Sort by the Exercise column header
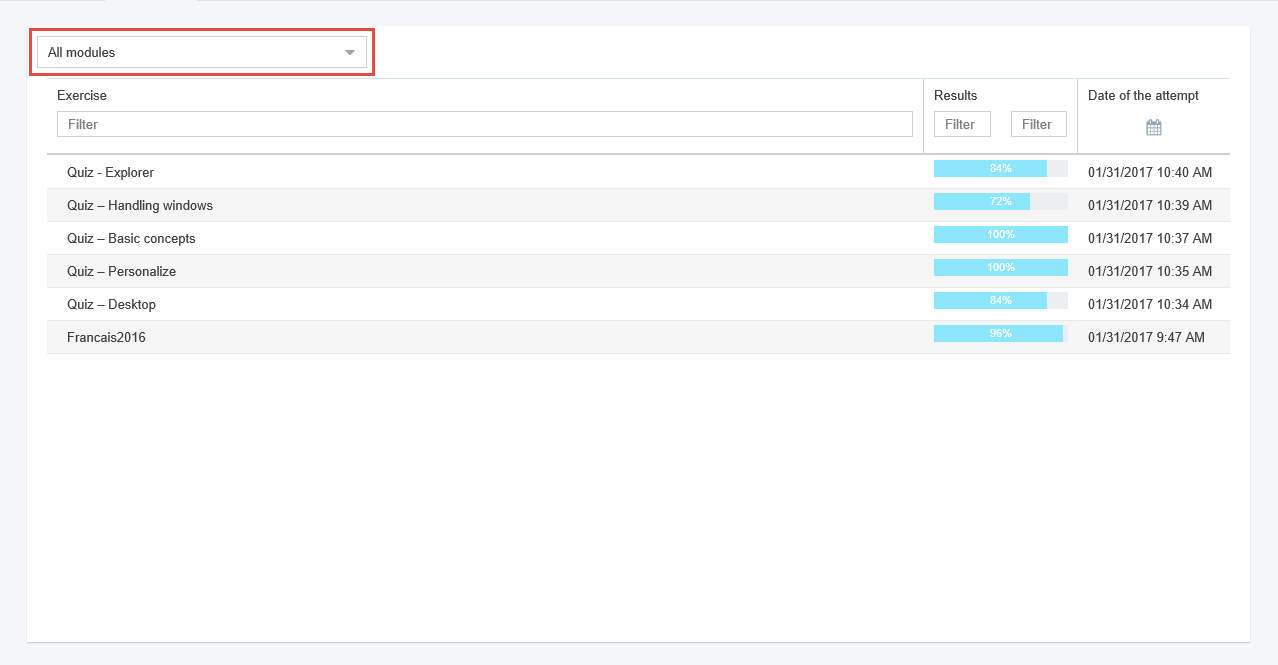 82,96
